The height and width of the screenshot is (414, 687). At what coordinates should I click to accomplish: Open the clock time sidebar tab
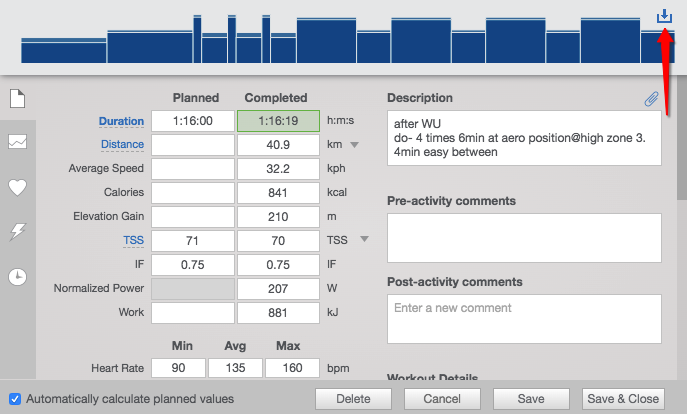click(x=18, y=277)
